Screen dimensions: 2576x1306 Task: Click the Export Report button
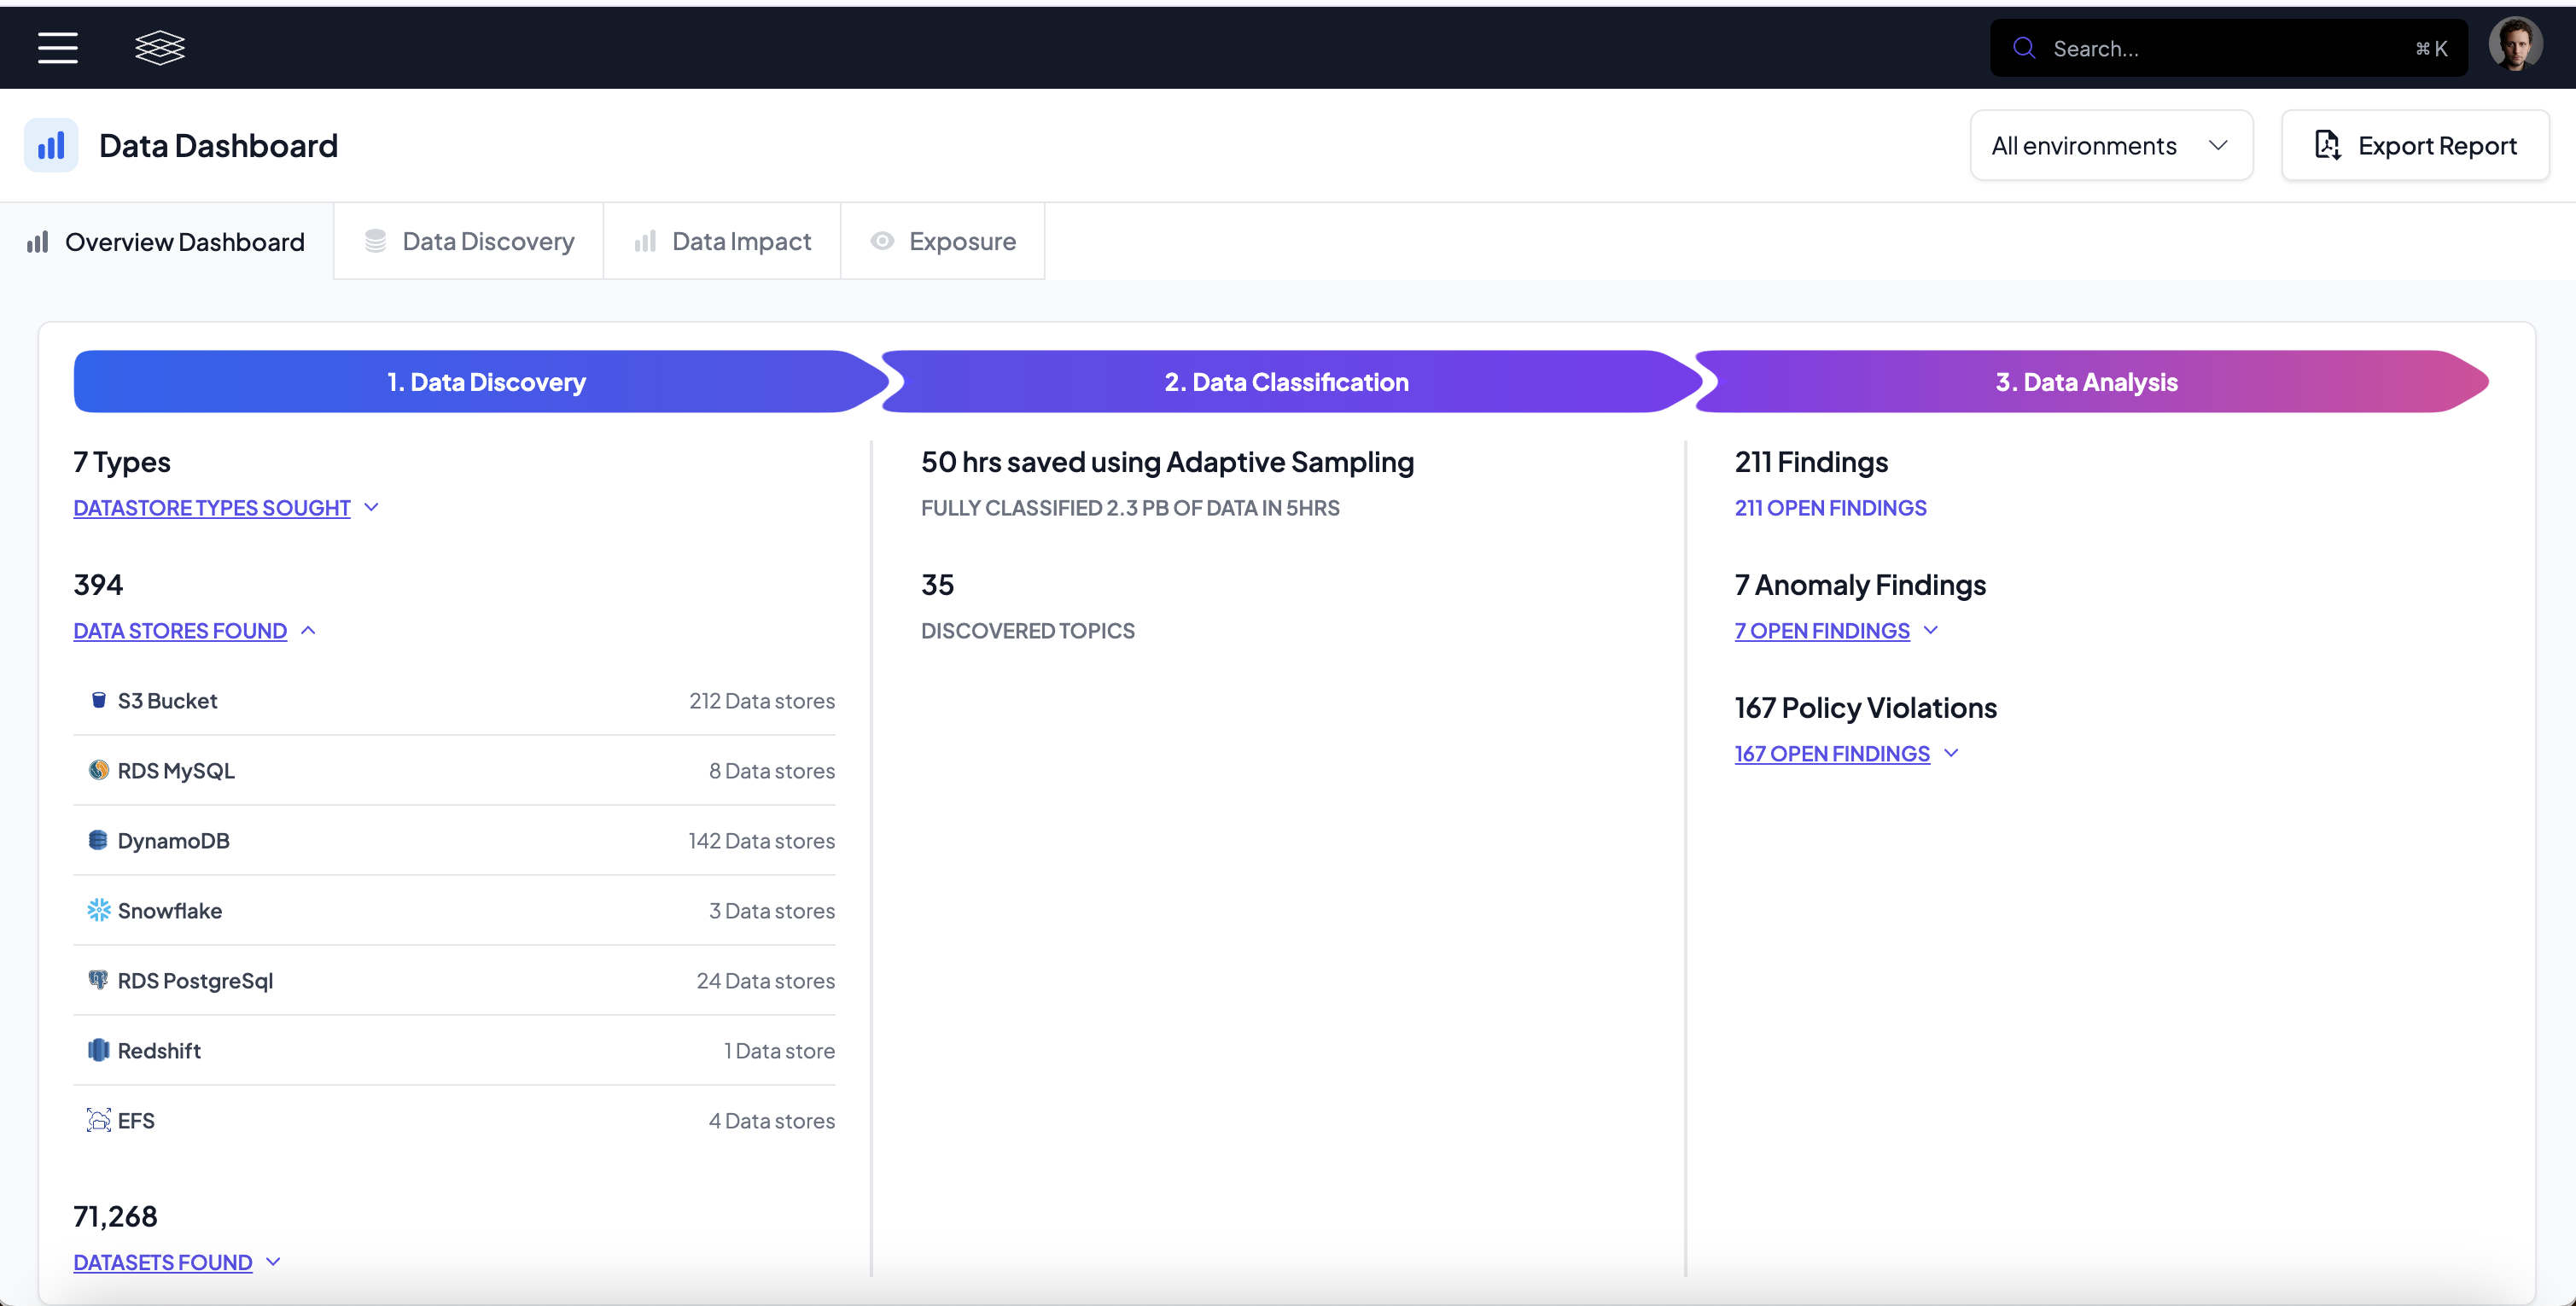(x=2415, y=146)
